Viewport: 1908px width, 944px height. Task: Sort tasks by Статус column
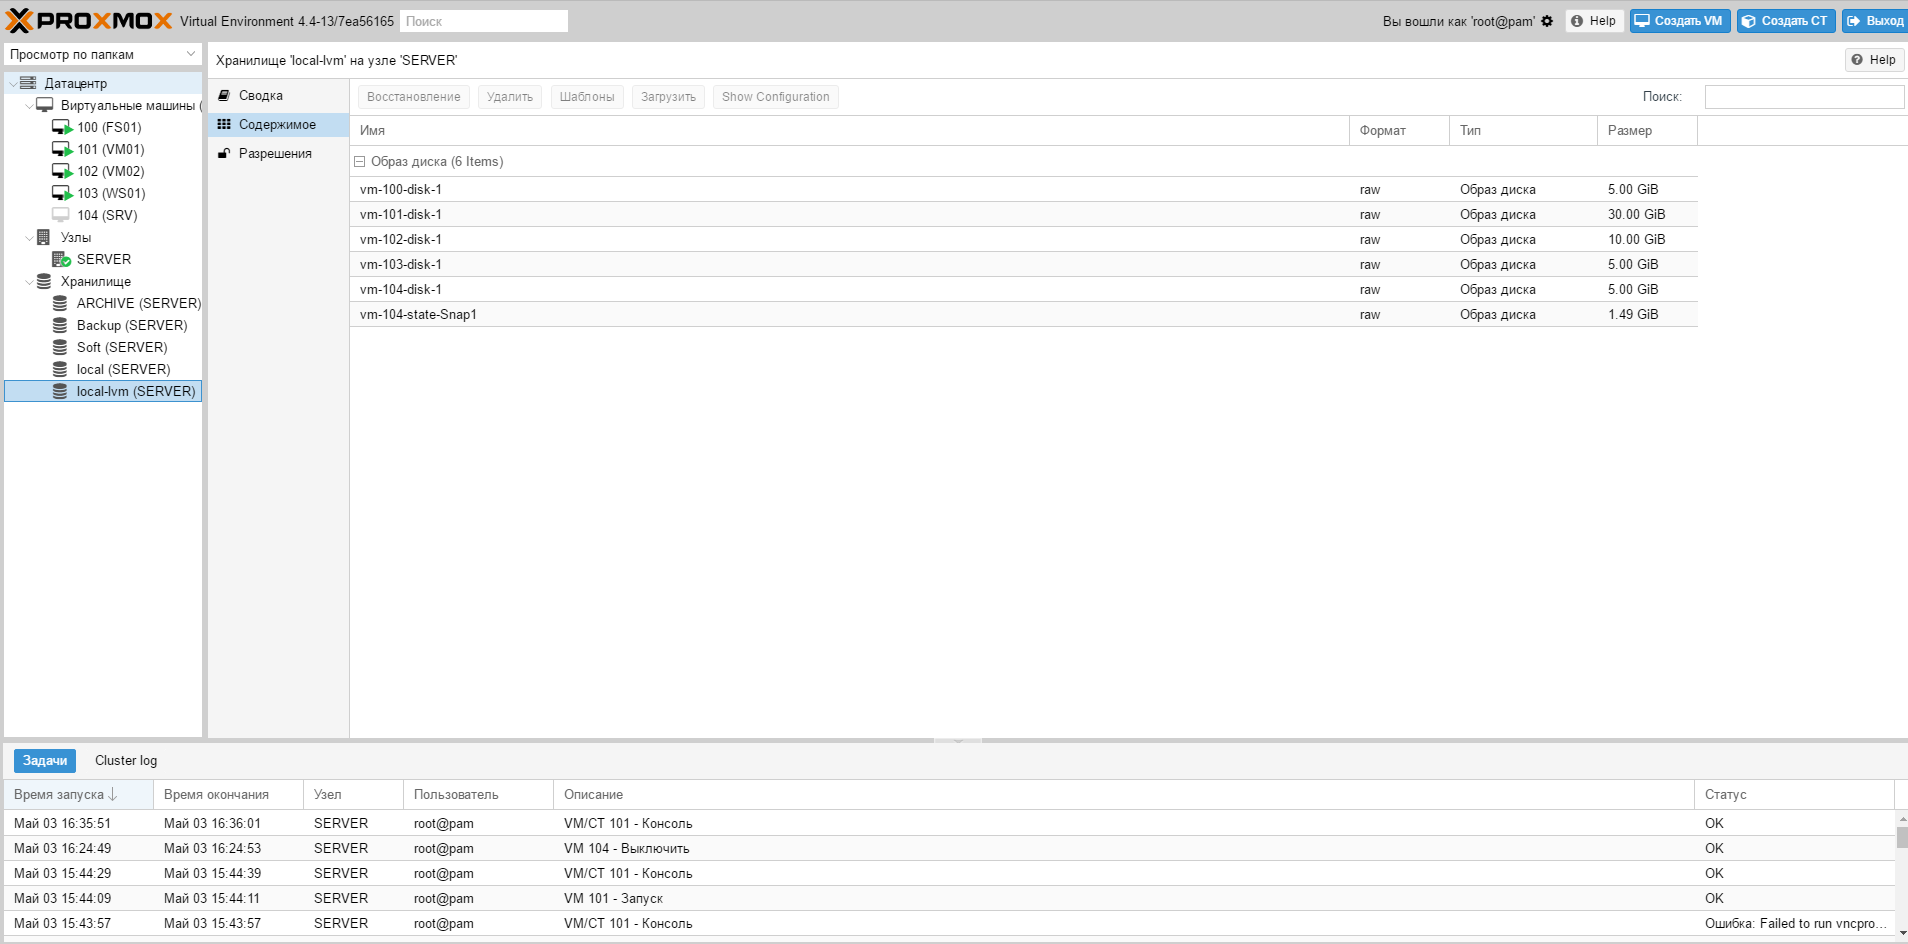[x=1794, y=794]
